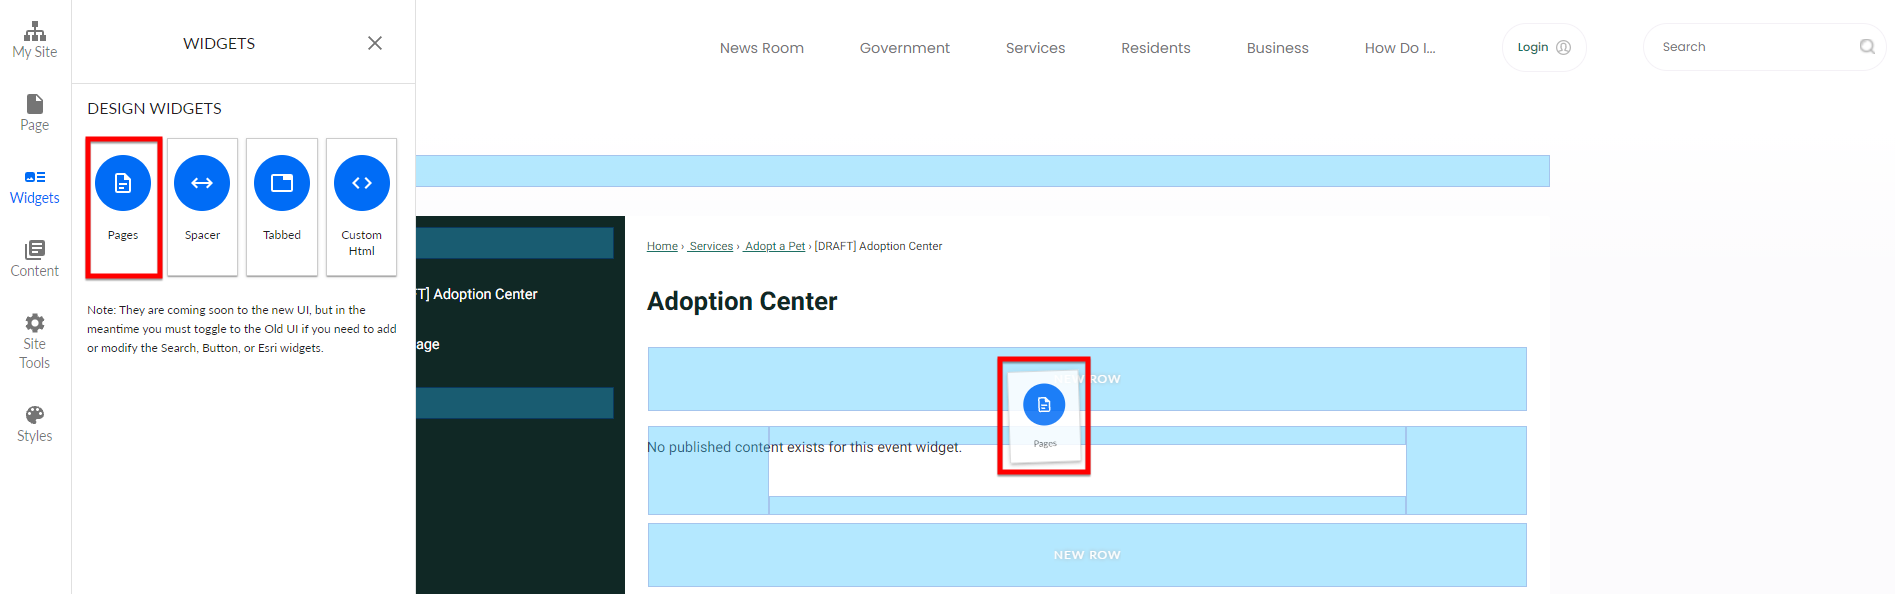The image size is (1895, 594).
Task: Open Site Tools in the sidebar
Action: click(x=35, y=341)
